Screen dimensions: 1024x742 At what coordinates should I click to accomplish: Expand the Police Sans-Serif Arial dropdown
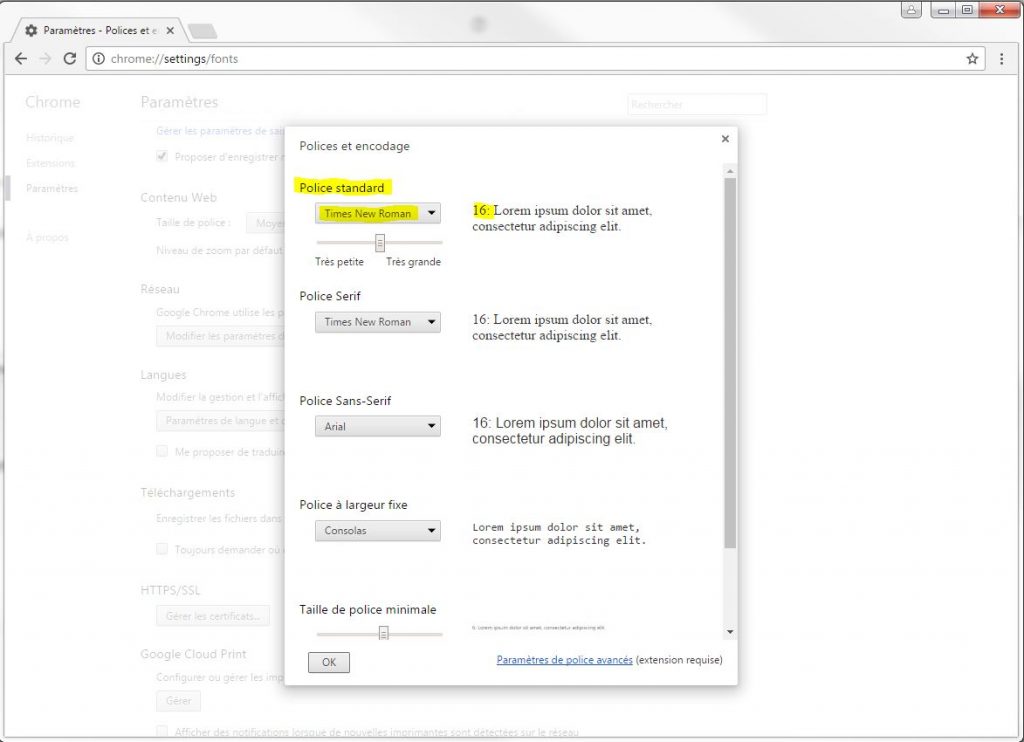click(377, 426)
